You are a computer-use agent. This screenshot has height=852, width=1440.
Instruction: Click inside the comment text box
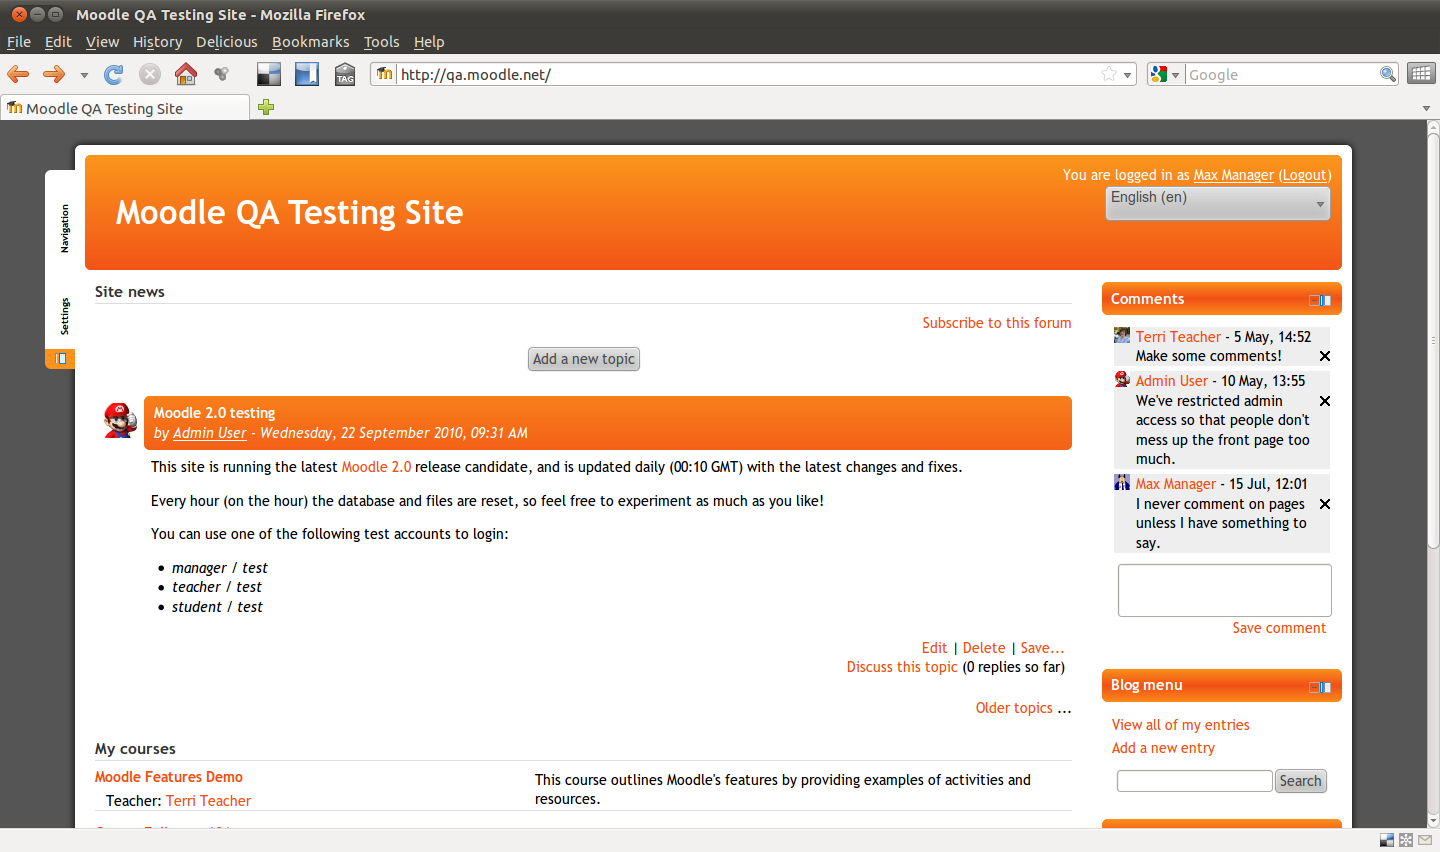1224,590
